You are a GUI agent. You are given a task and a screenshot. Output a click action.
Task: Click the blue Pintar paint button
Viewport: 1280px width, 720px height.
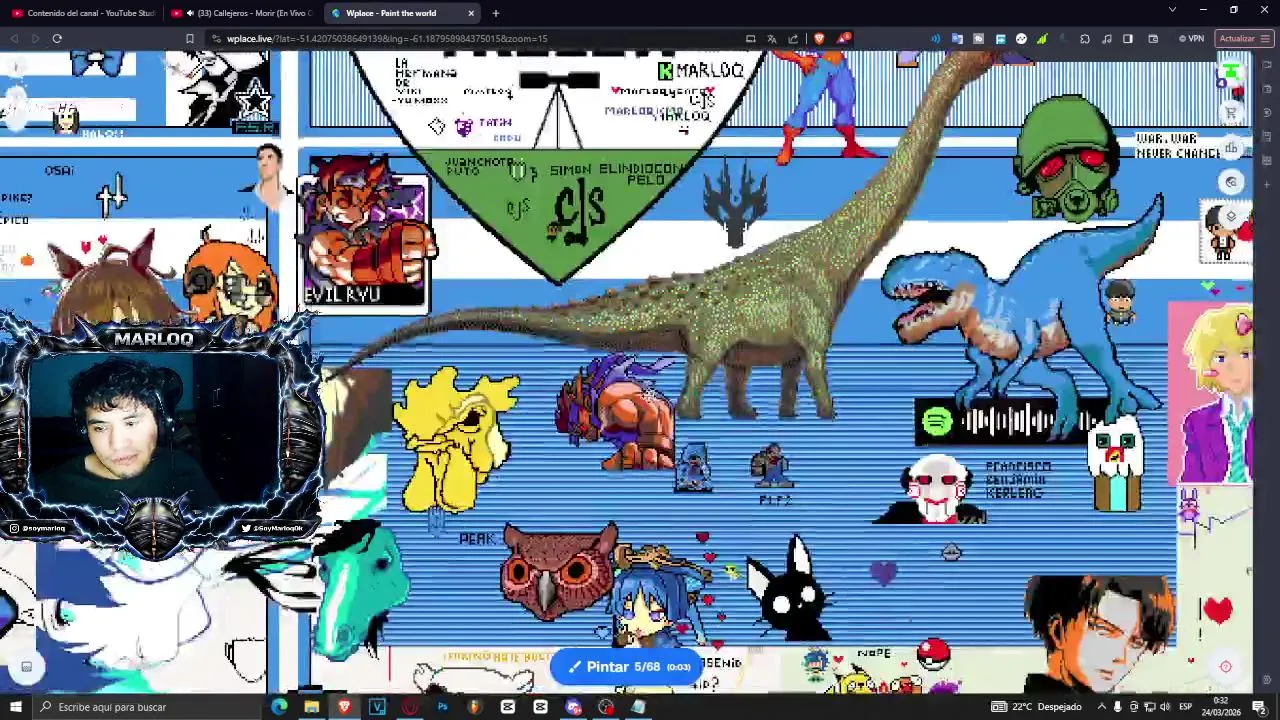[627, 667]
